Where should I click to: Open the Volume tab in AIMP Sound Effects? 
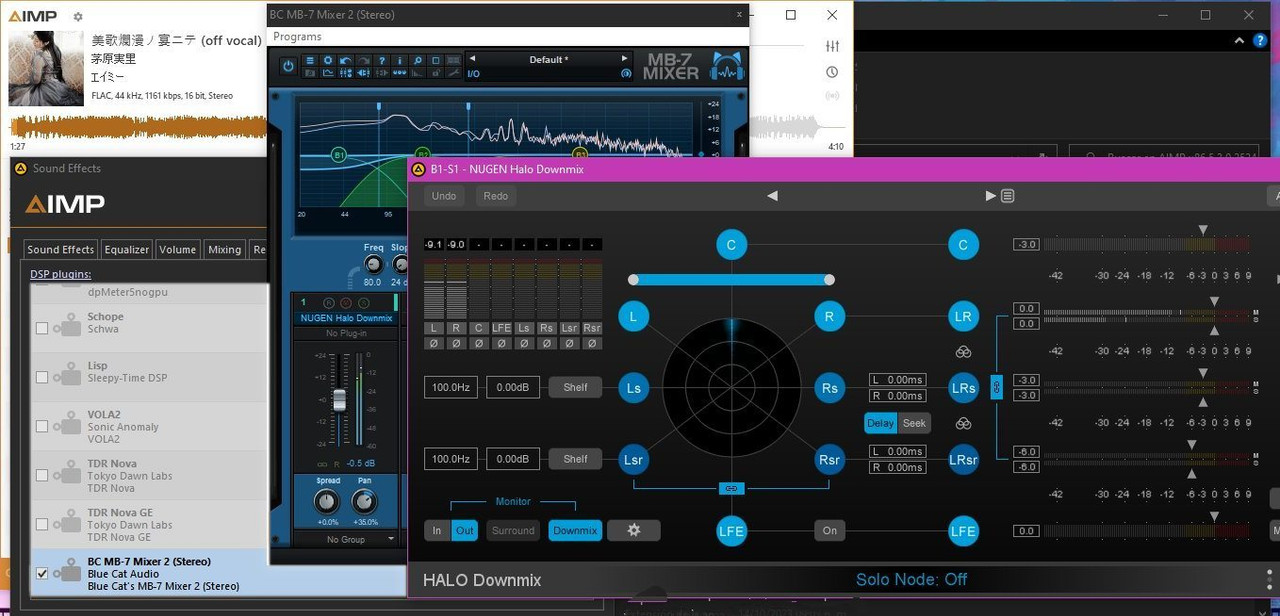[178, 249]
